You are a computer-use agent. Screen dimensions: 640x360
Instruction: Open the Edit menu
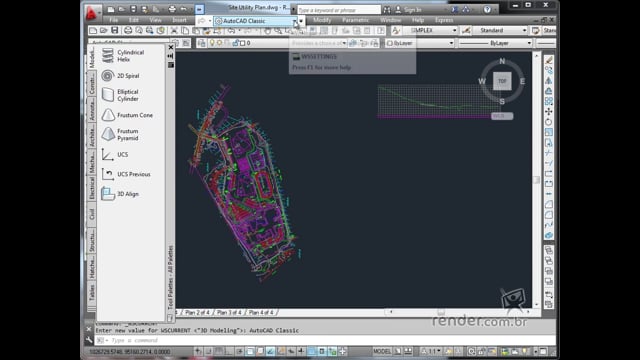[x=133, y=20]
